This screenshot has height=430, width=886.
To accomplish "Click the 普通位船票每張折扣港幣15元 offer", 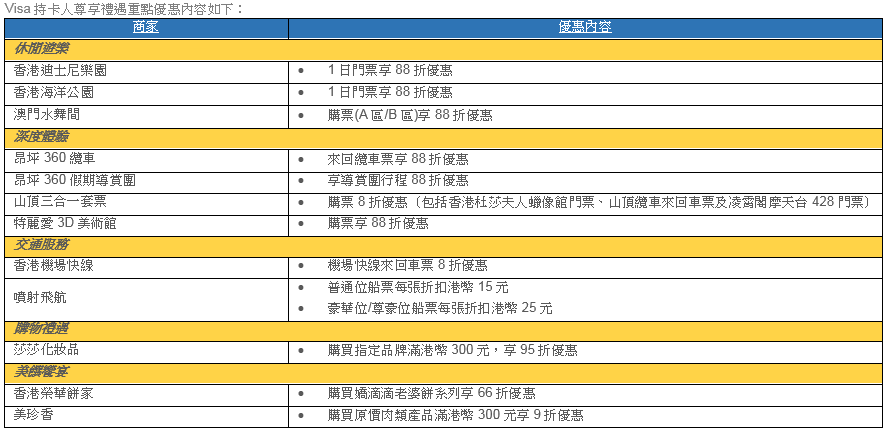I will click(x=418, y=288).
